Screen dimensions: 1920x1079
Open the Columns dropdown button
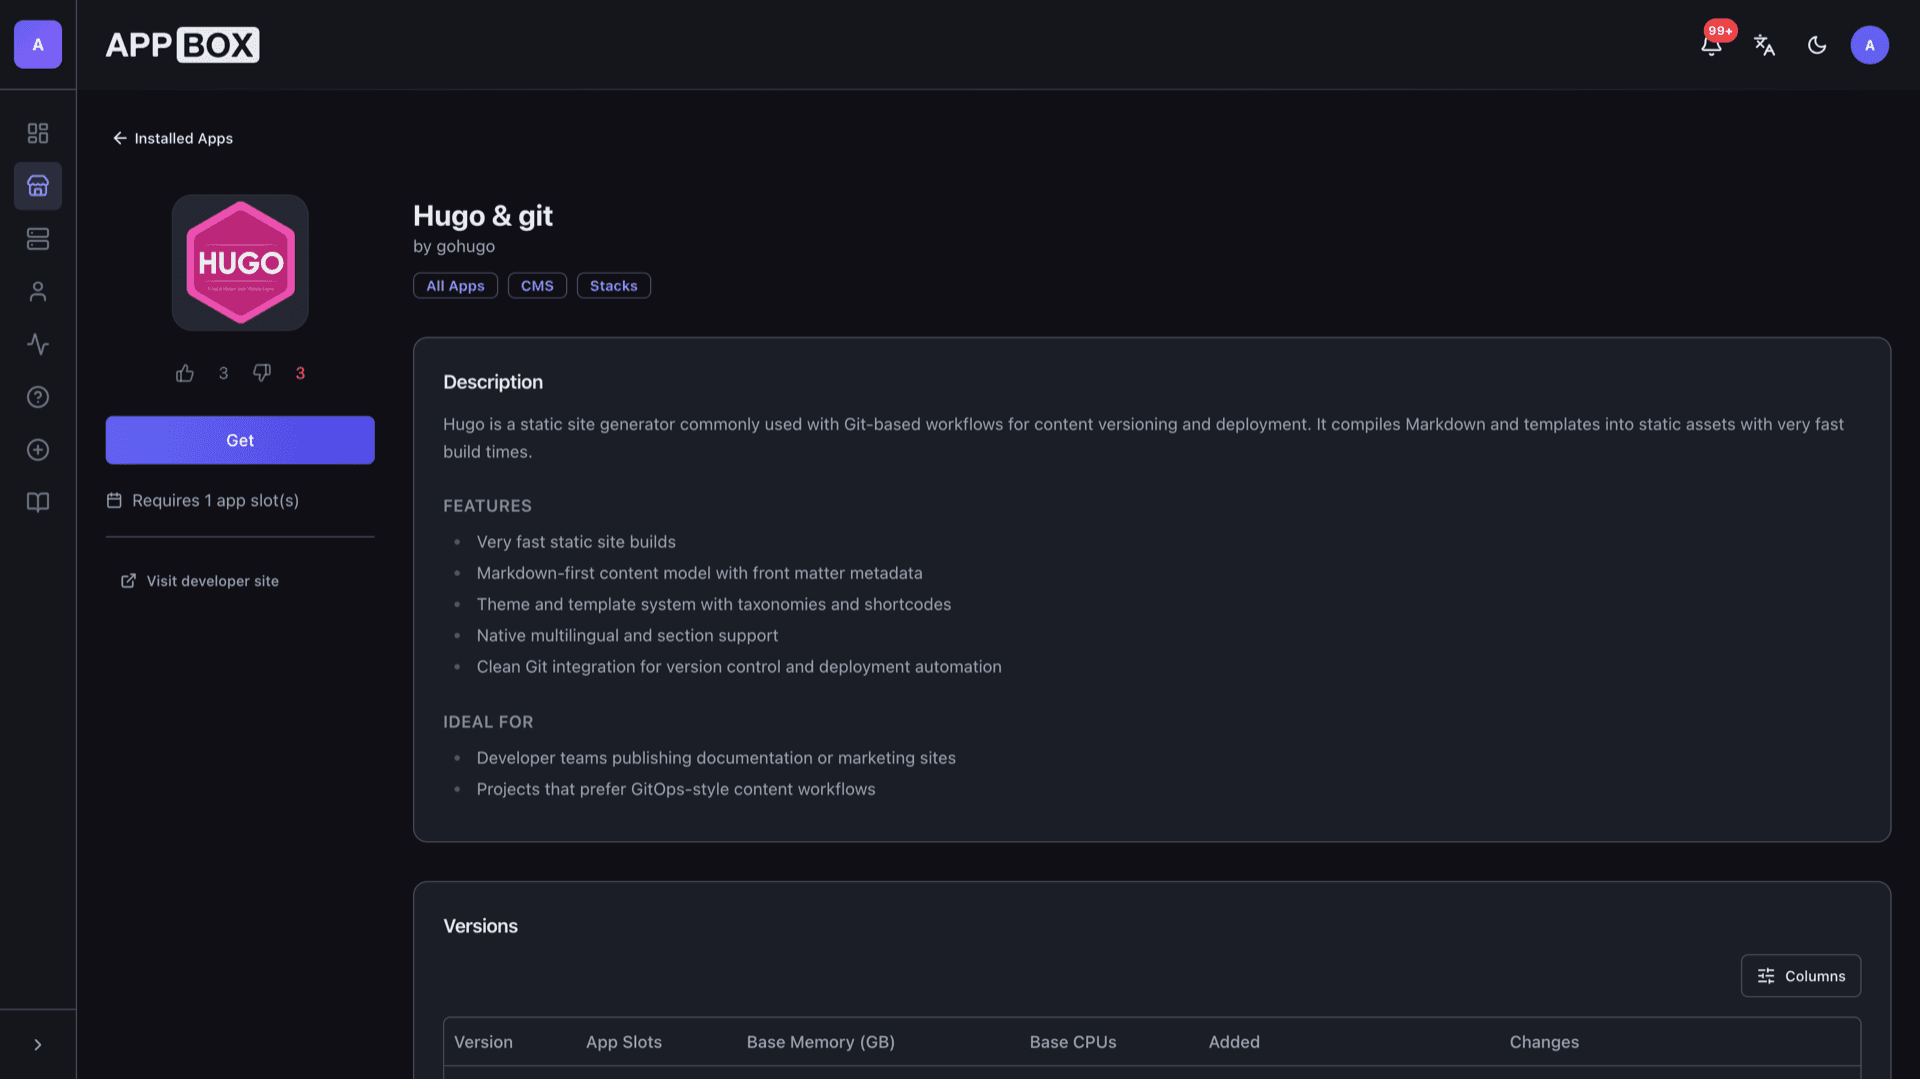tap(1800, 976)
